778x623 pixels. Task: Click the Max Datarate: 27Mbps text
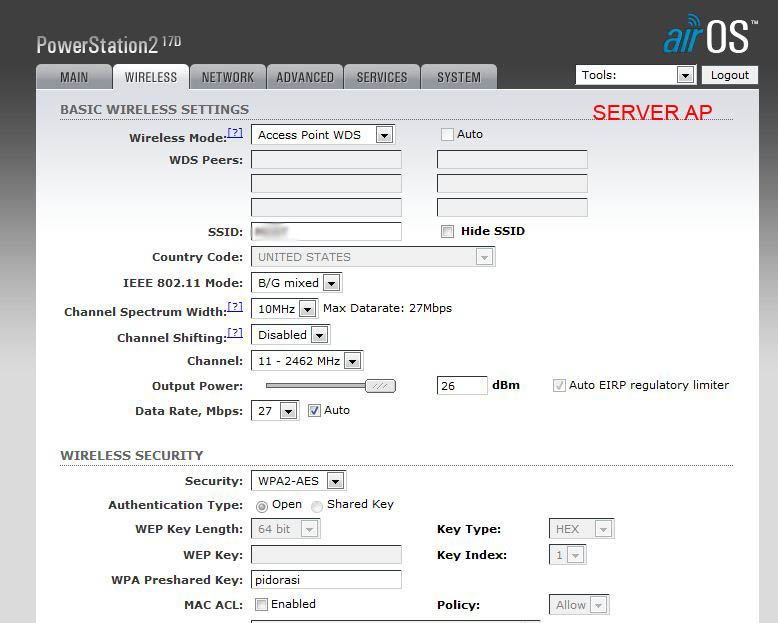(x=388, y=308)
